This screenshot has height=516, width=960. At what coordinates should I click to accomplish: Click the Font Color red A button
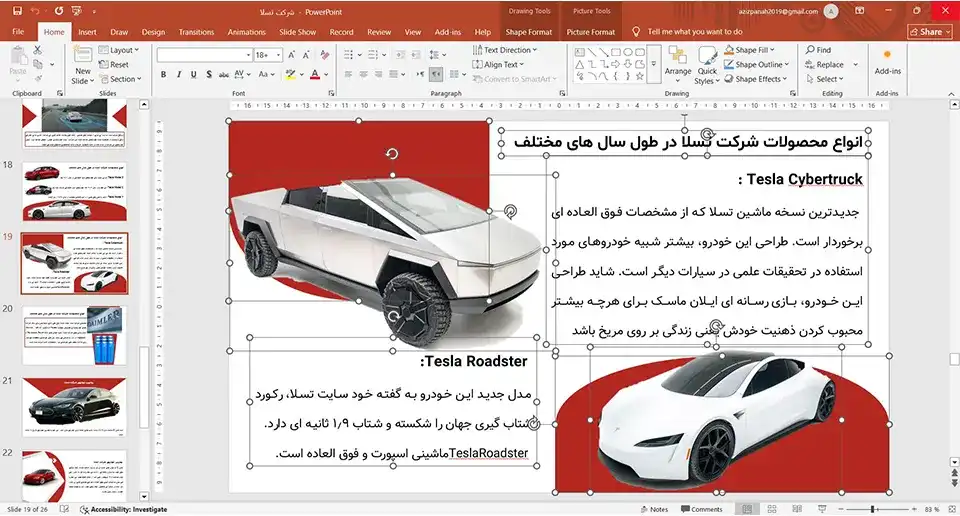pos(315,75)
